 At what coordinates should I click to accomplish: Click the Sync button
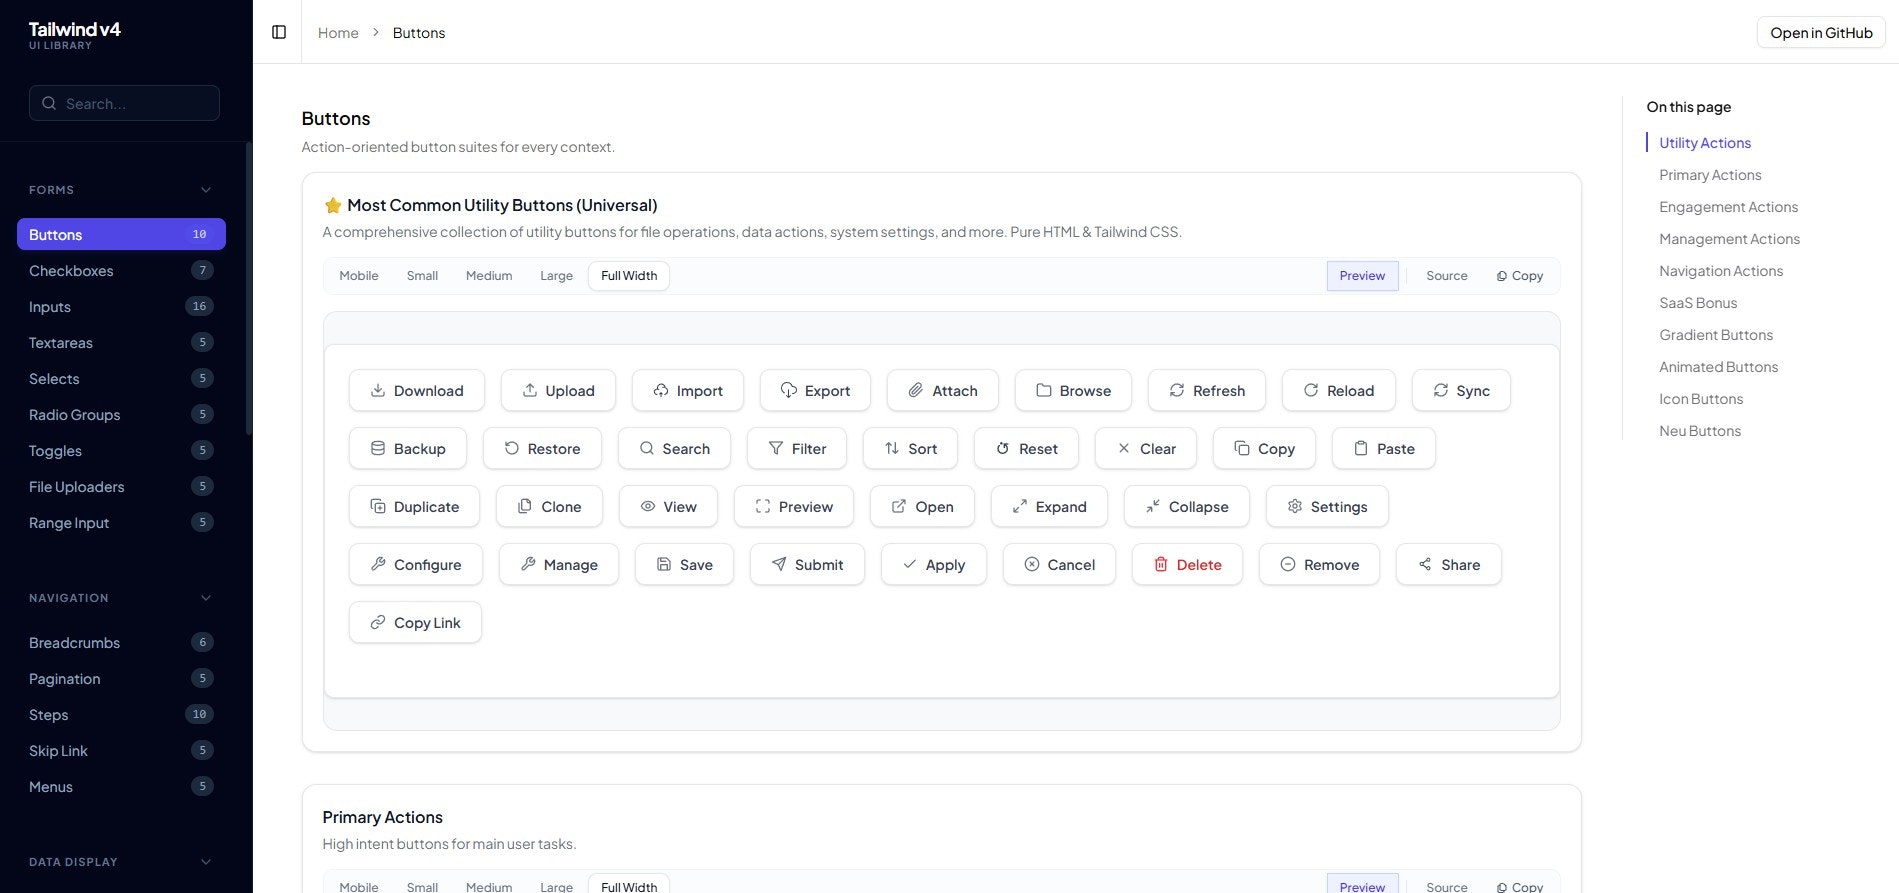tap(1461, 390)
